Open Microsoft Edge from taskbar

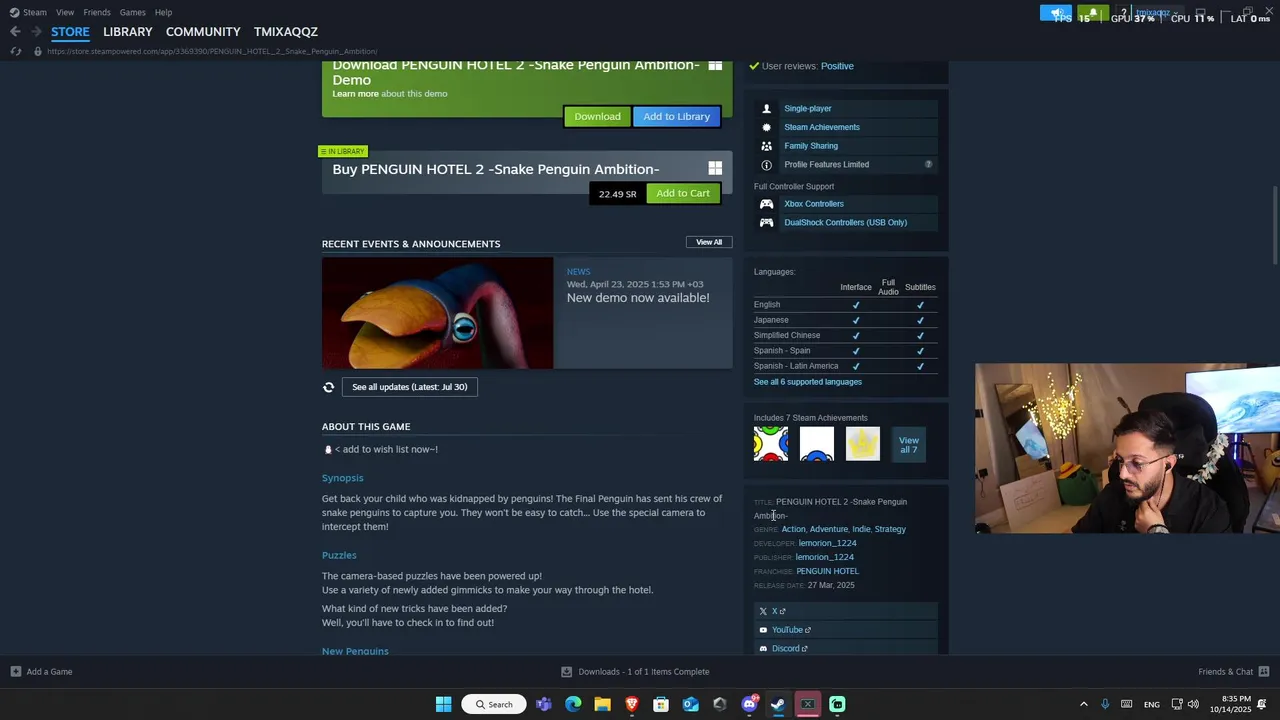click(x=573, y=704)
